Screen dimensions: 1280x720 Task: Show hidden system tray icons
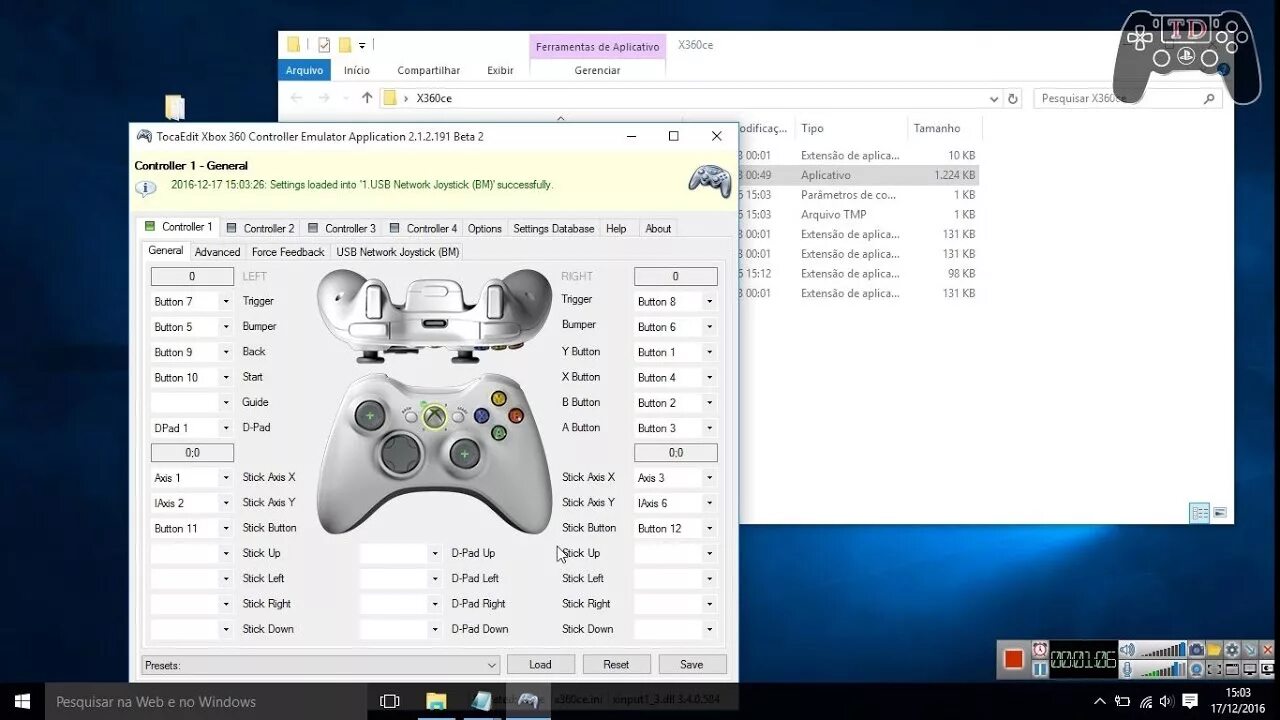pos(1100,701)
